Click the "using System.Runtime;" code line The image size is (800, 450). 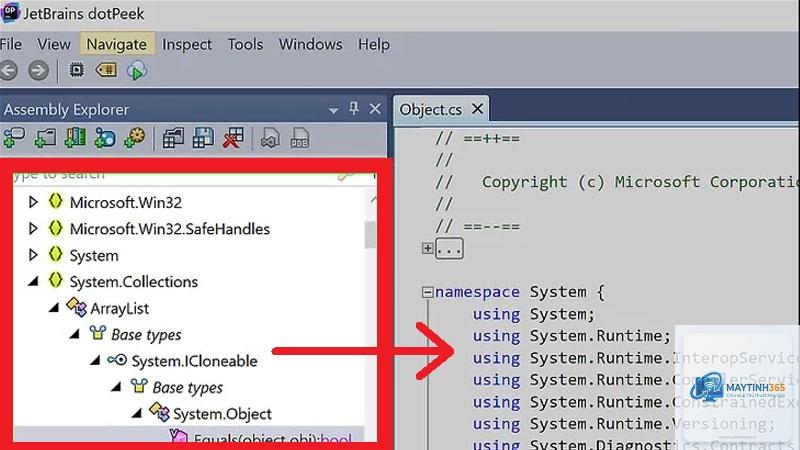[571, 336]
